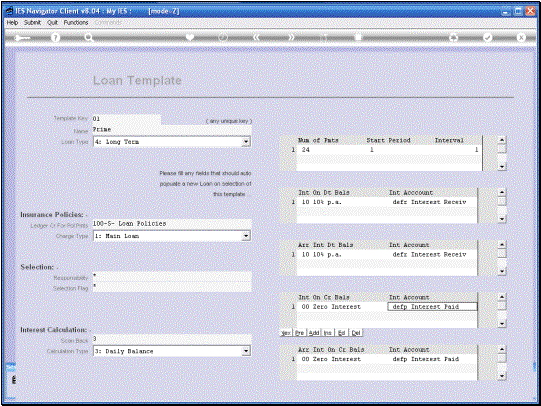Click scroll-down arrow of Num of Pmts grid

(x=502, y=167)
